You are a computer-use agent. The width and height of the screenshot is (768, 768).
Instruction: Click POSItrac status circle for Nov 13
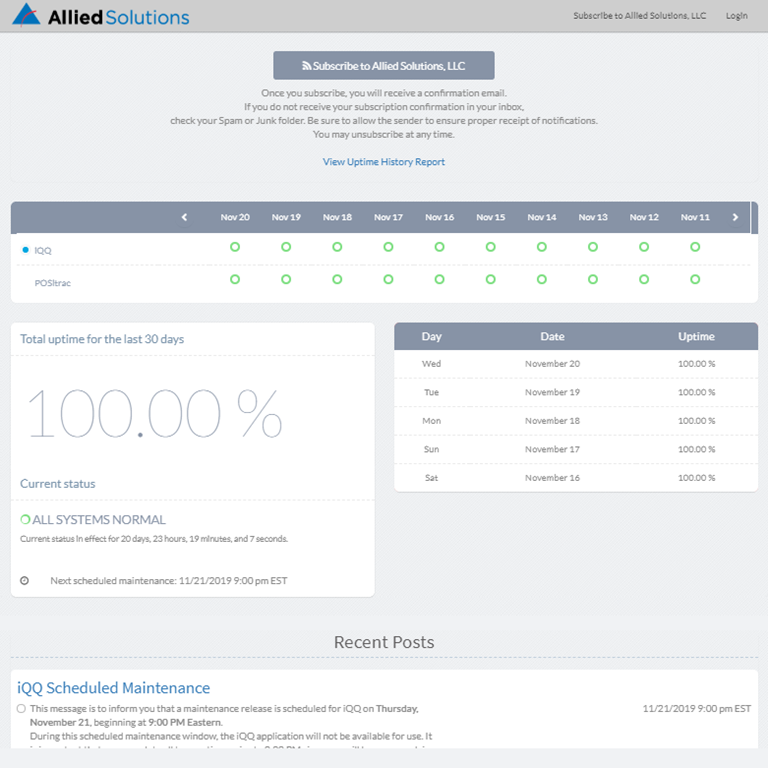[593, 279]
